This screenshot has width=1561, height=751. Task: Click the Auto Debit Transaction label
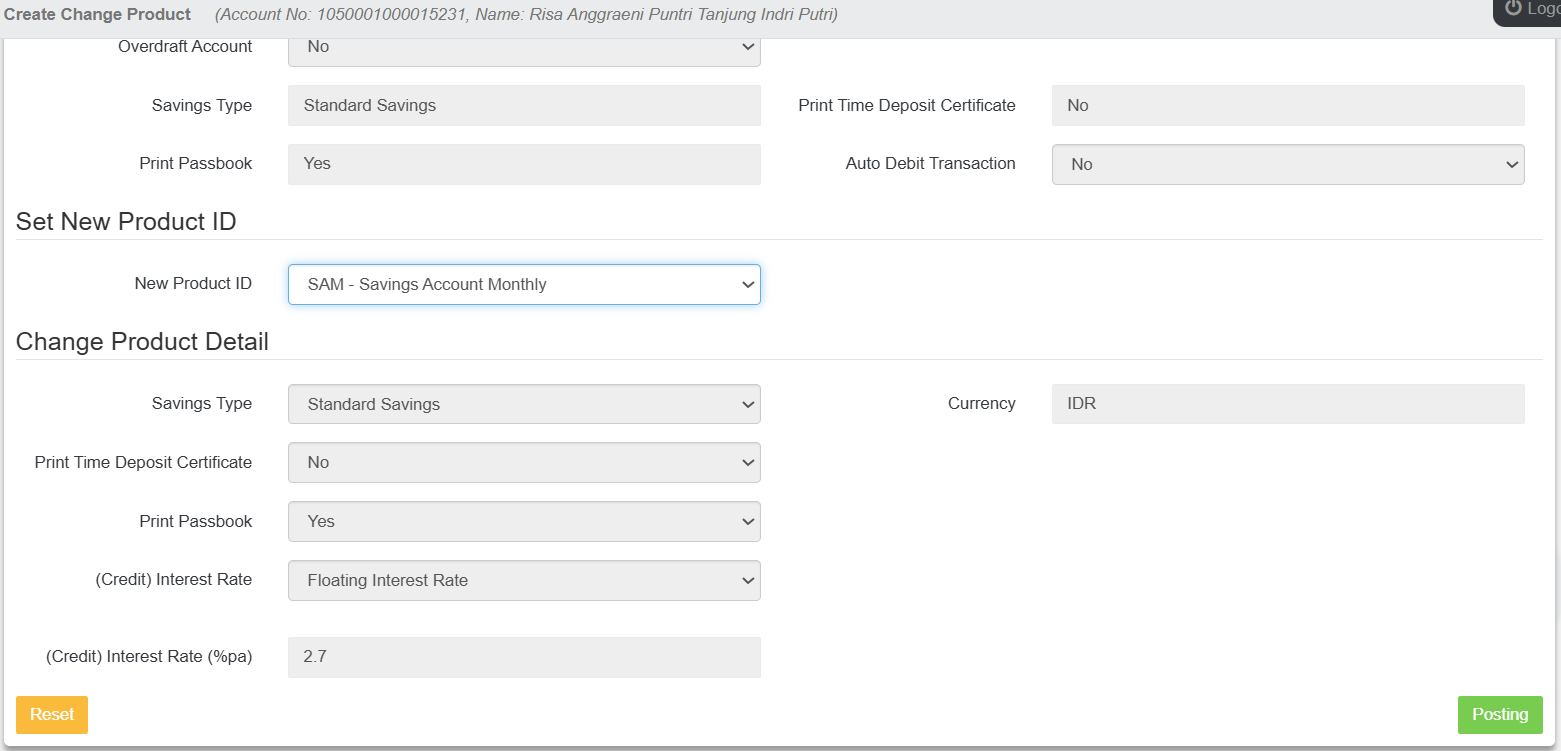(930, 163)
